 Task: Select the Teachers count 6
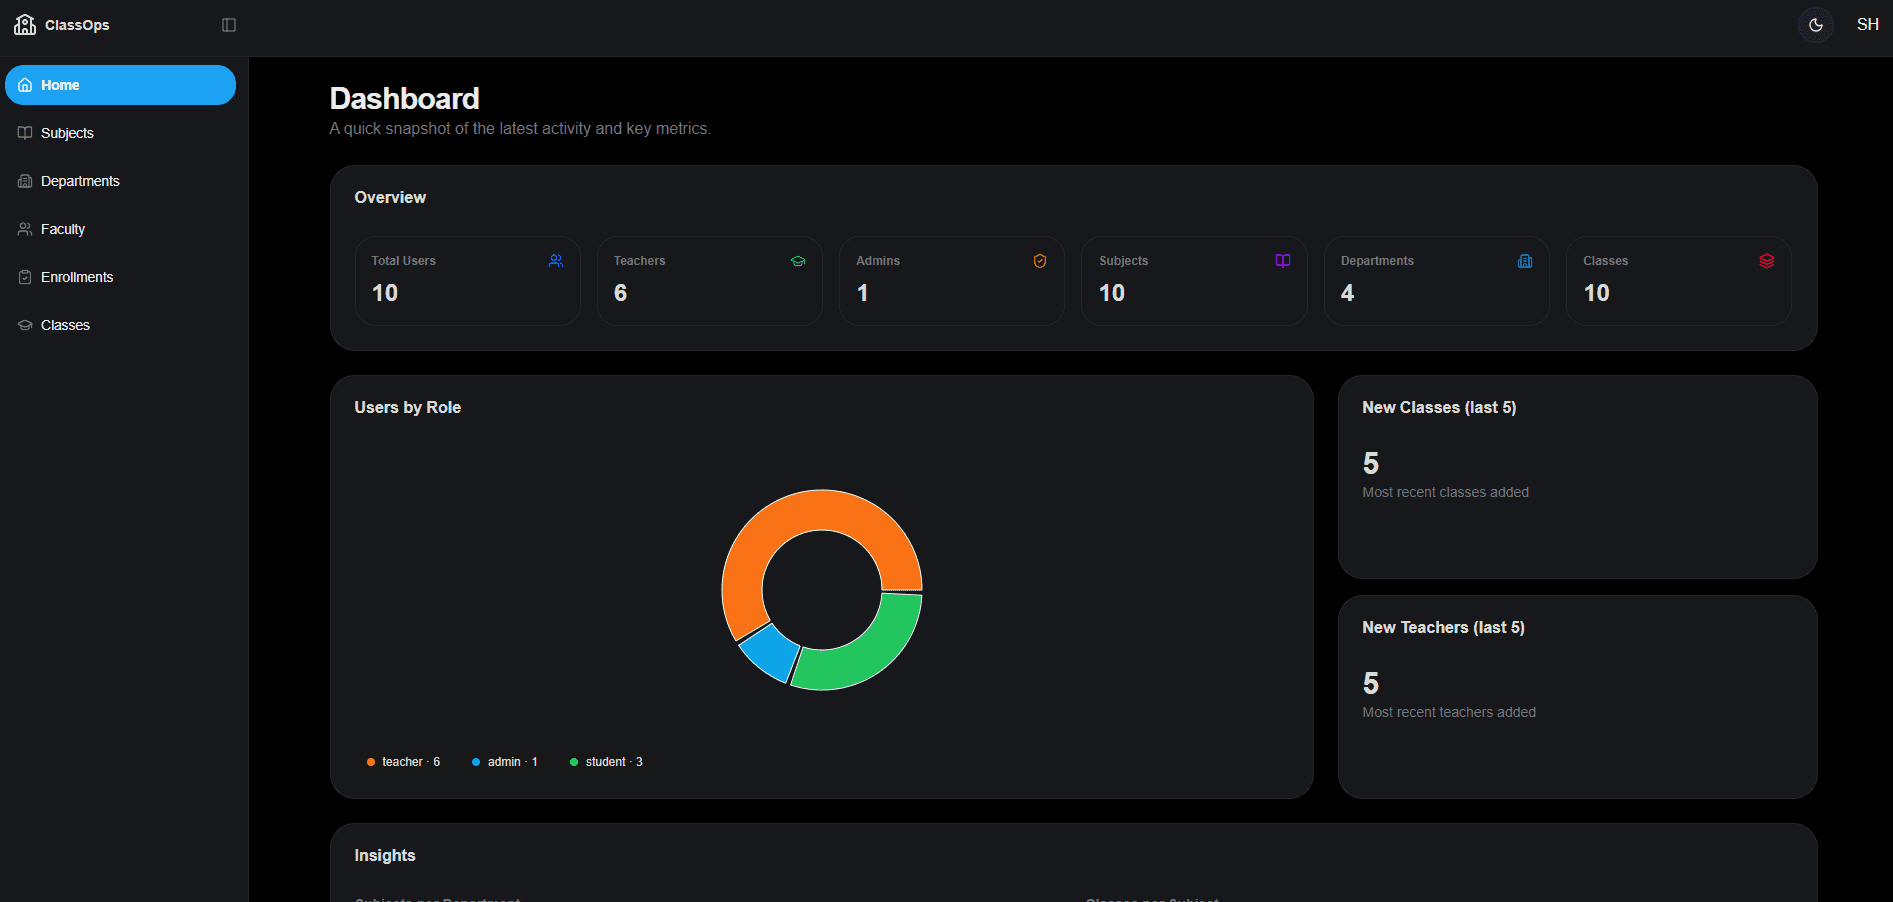pyautogui.click(x=621, y=293)
